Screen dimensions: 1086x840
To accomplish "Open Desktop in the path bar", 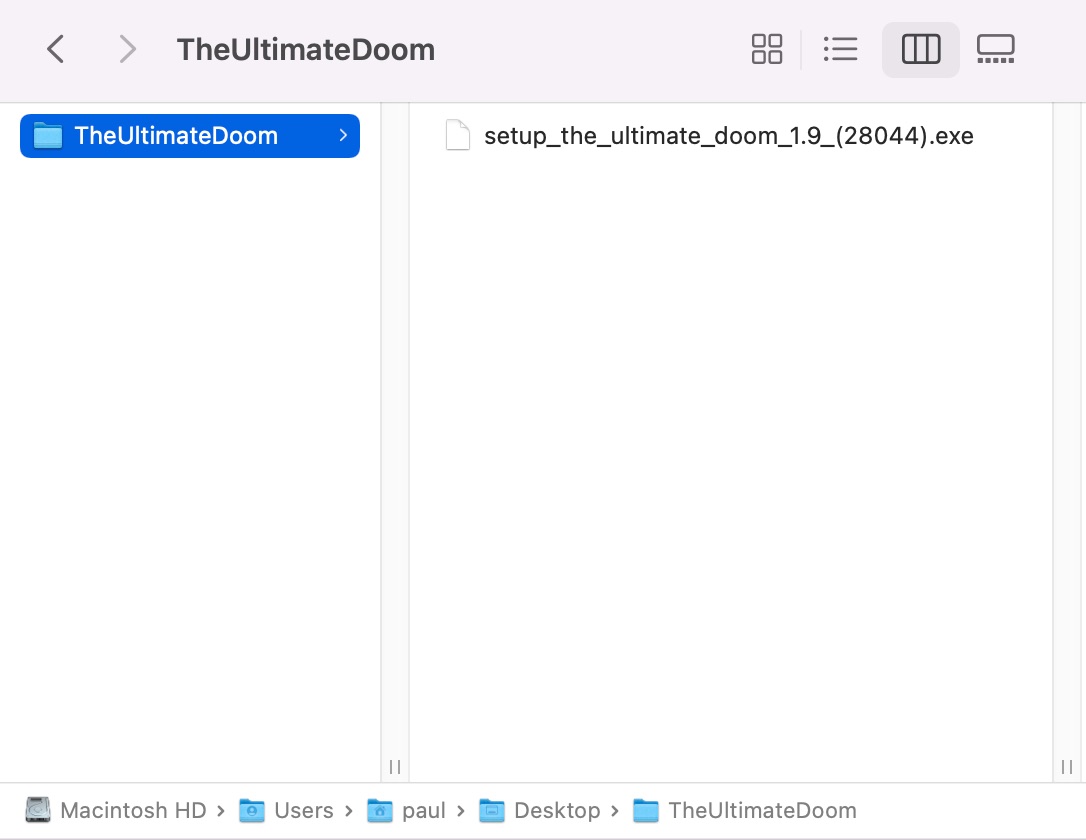I will click(557, 810).
